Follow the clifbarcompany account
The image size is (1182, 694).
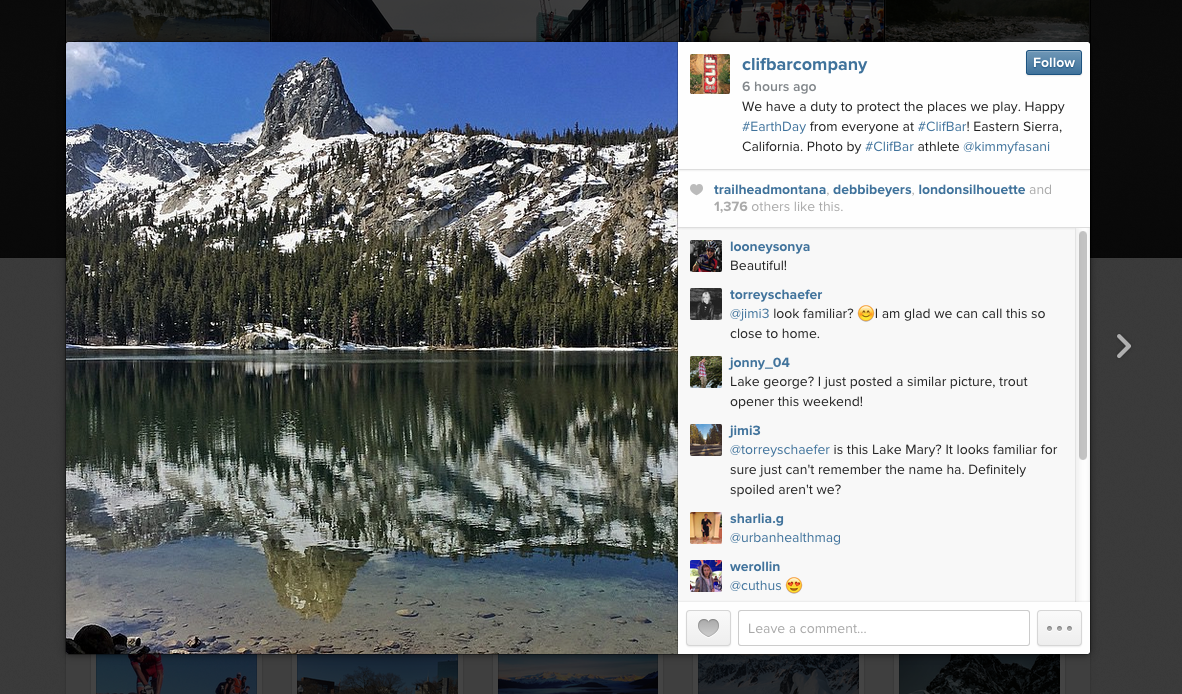click(1053, 63)
